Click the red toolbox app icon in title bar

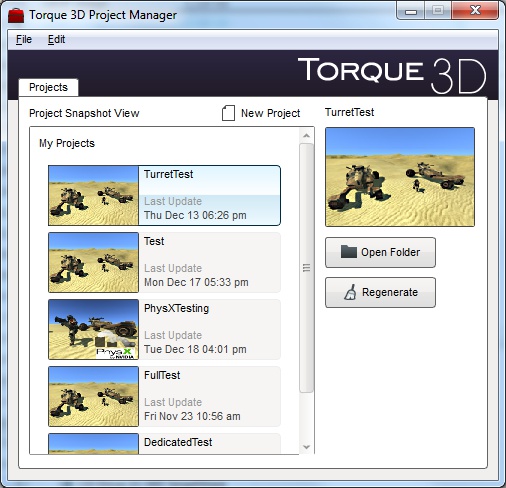coord(16,15)
